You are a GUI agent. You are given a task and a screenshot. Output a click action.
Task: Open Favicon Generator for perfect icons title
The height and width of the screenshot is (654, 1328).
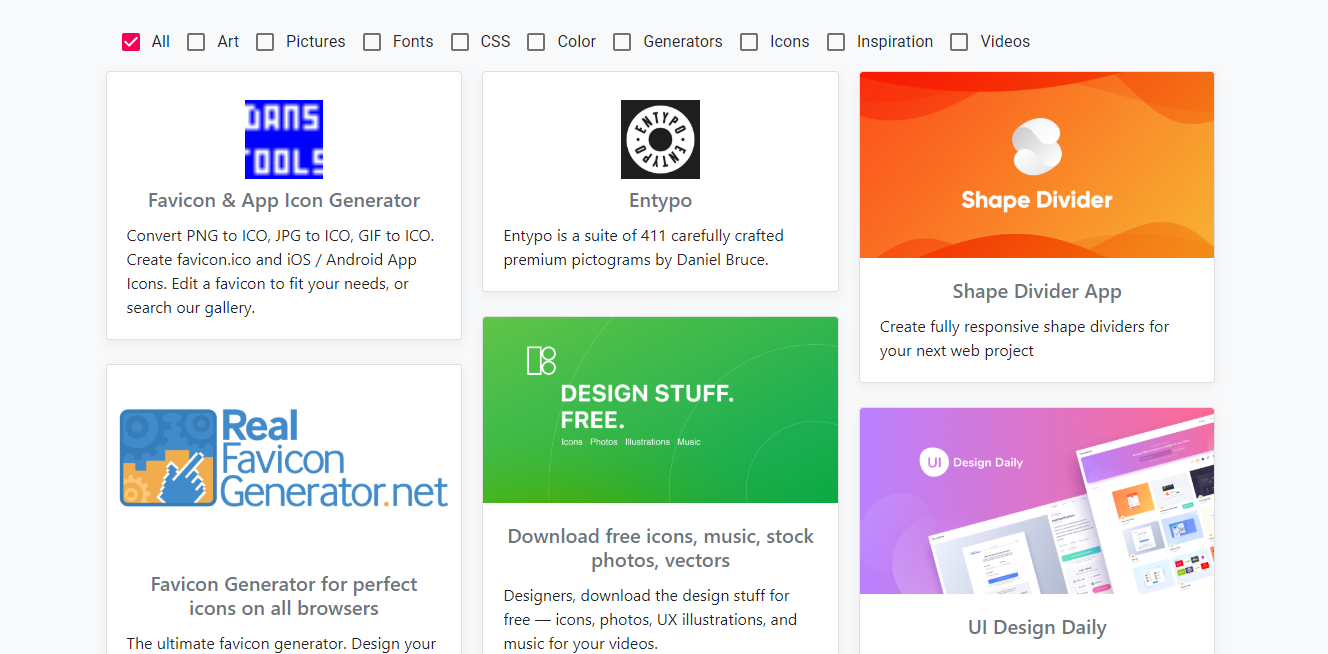pyautogui.click(x=284, y=596)
